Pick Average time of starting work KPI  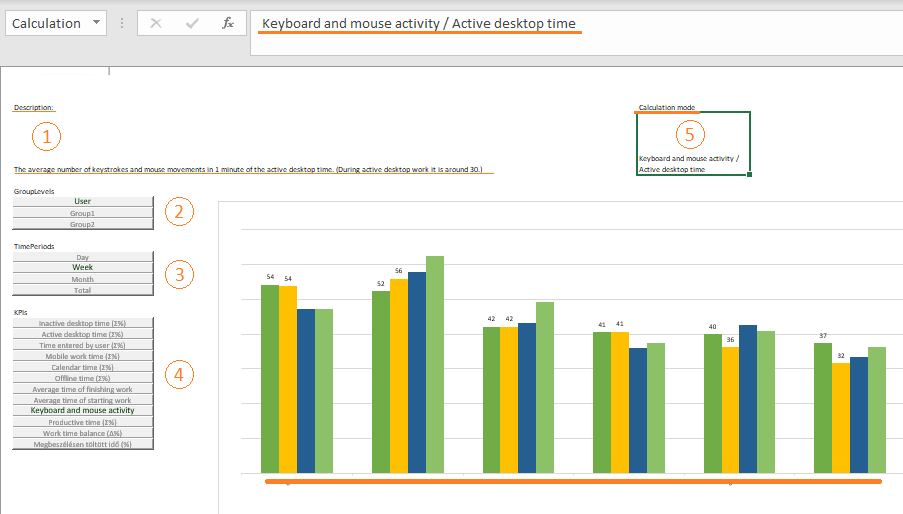click(83, 400)
